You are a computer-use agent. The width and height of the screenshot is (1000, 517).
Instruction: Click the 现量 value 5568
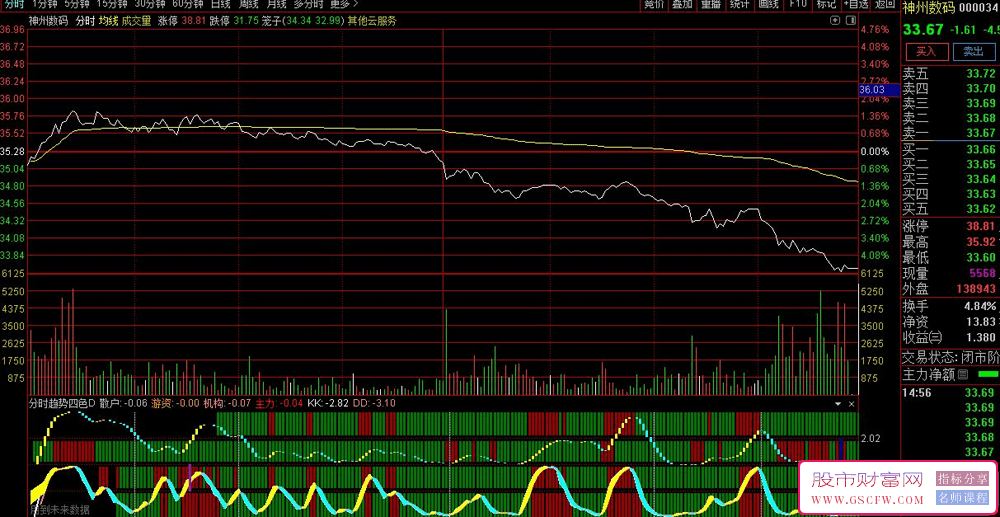pyautogui.click(x=982, y=273)
